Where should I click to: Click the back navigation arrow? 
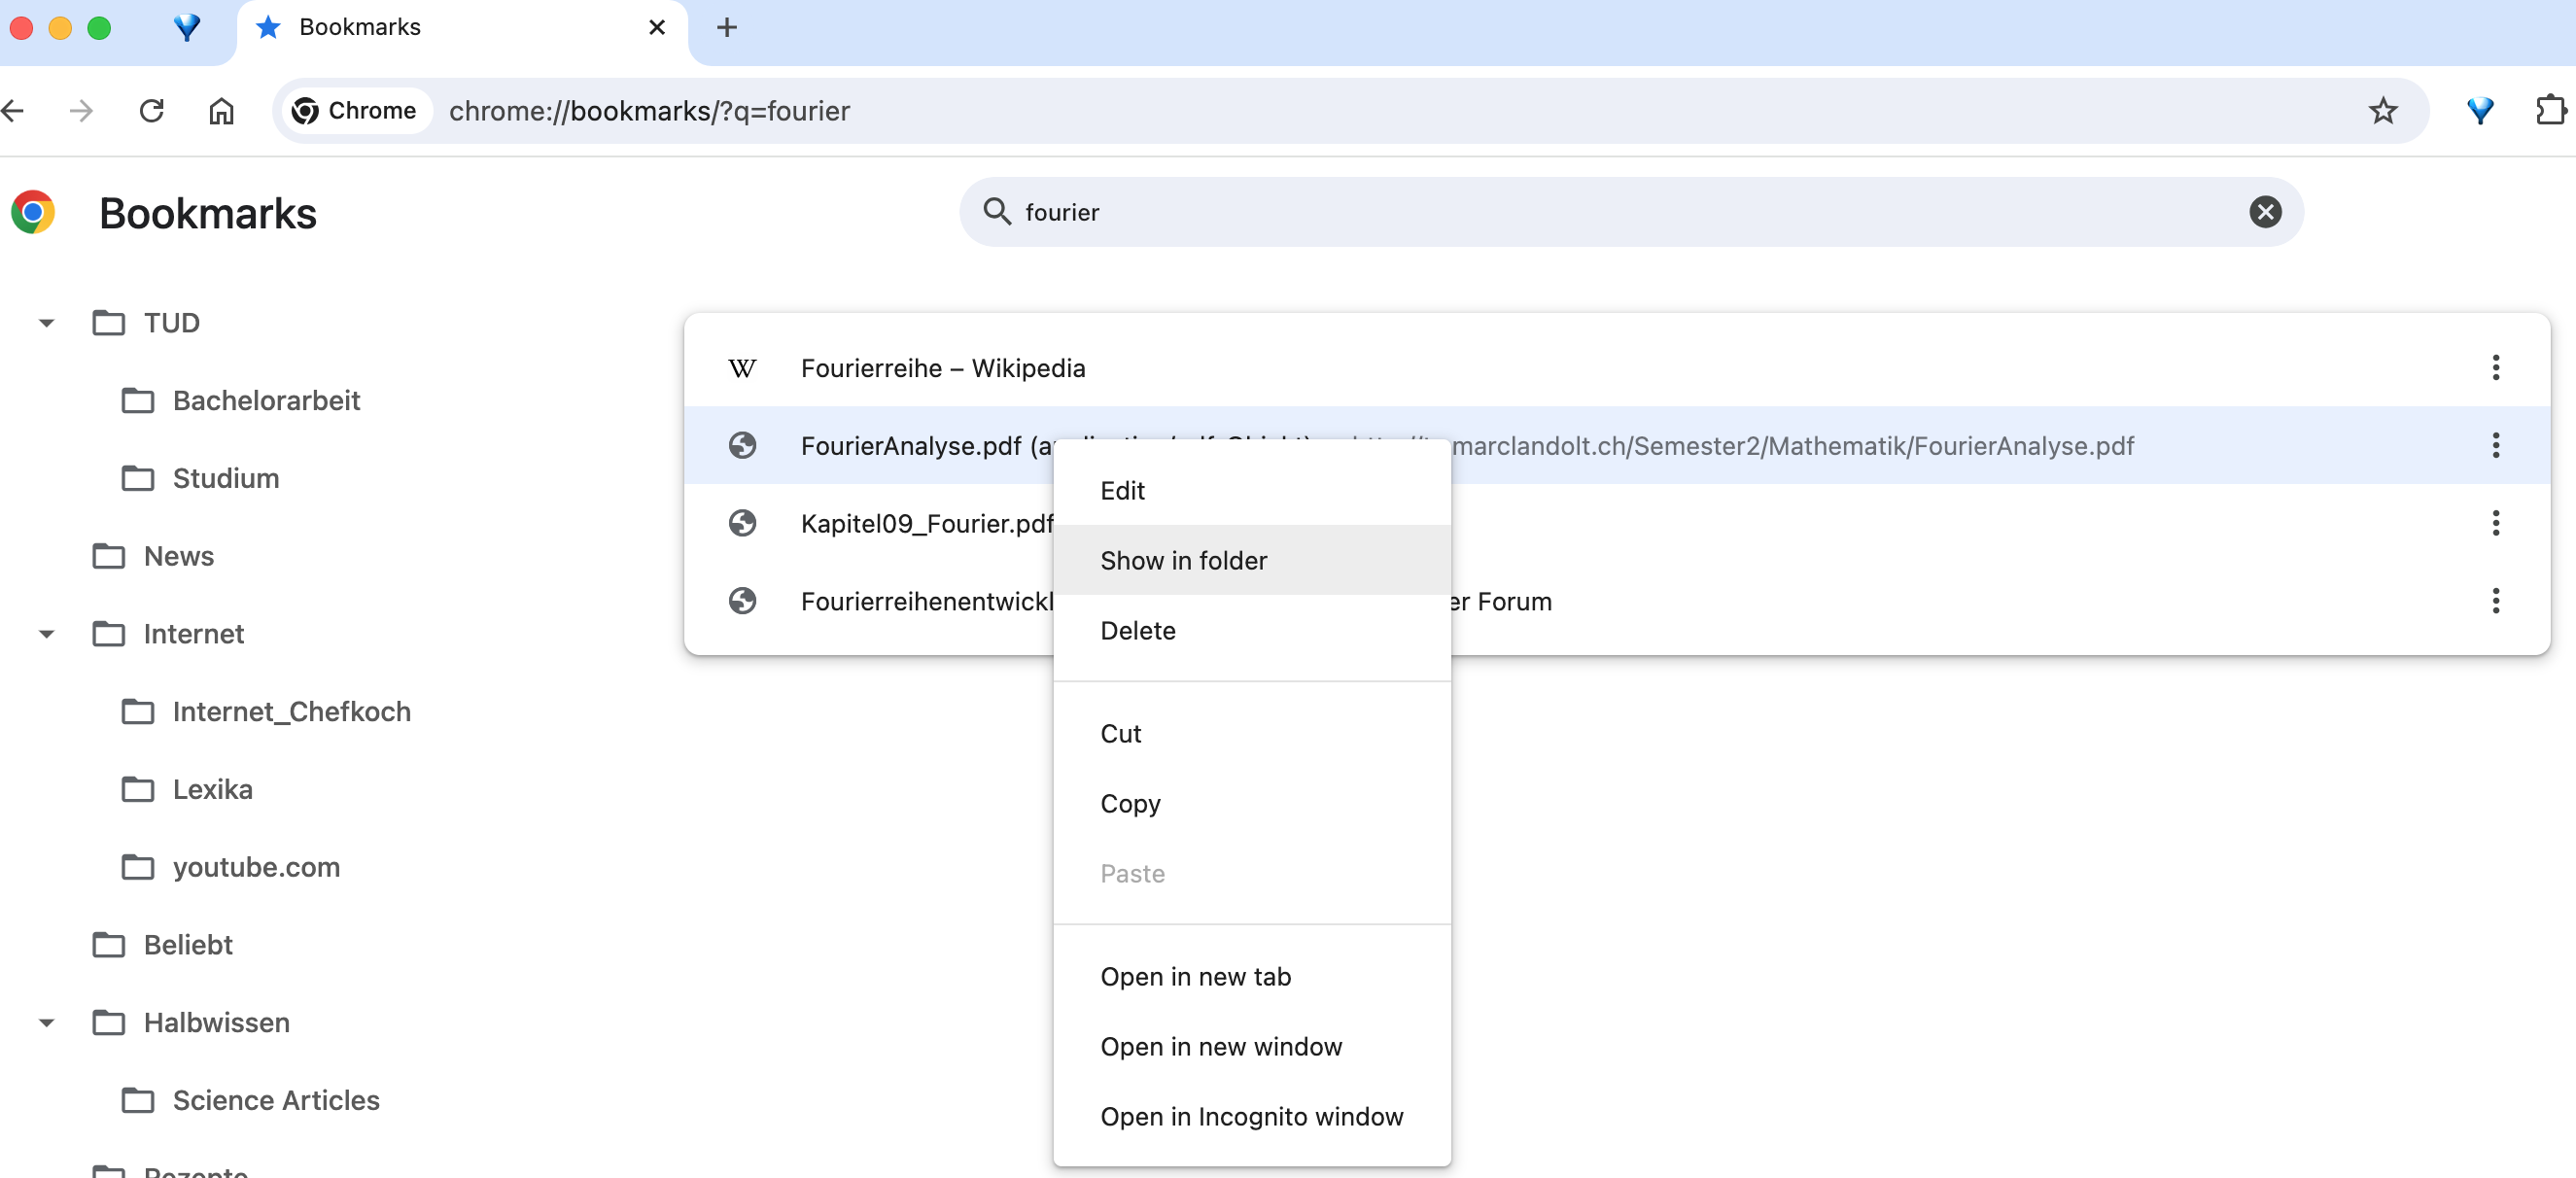point(14,111)
